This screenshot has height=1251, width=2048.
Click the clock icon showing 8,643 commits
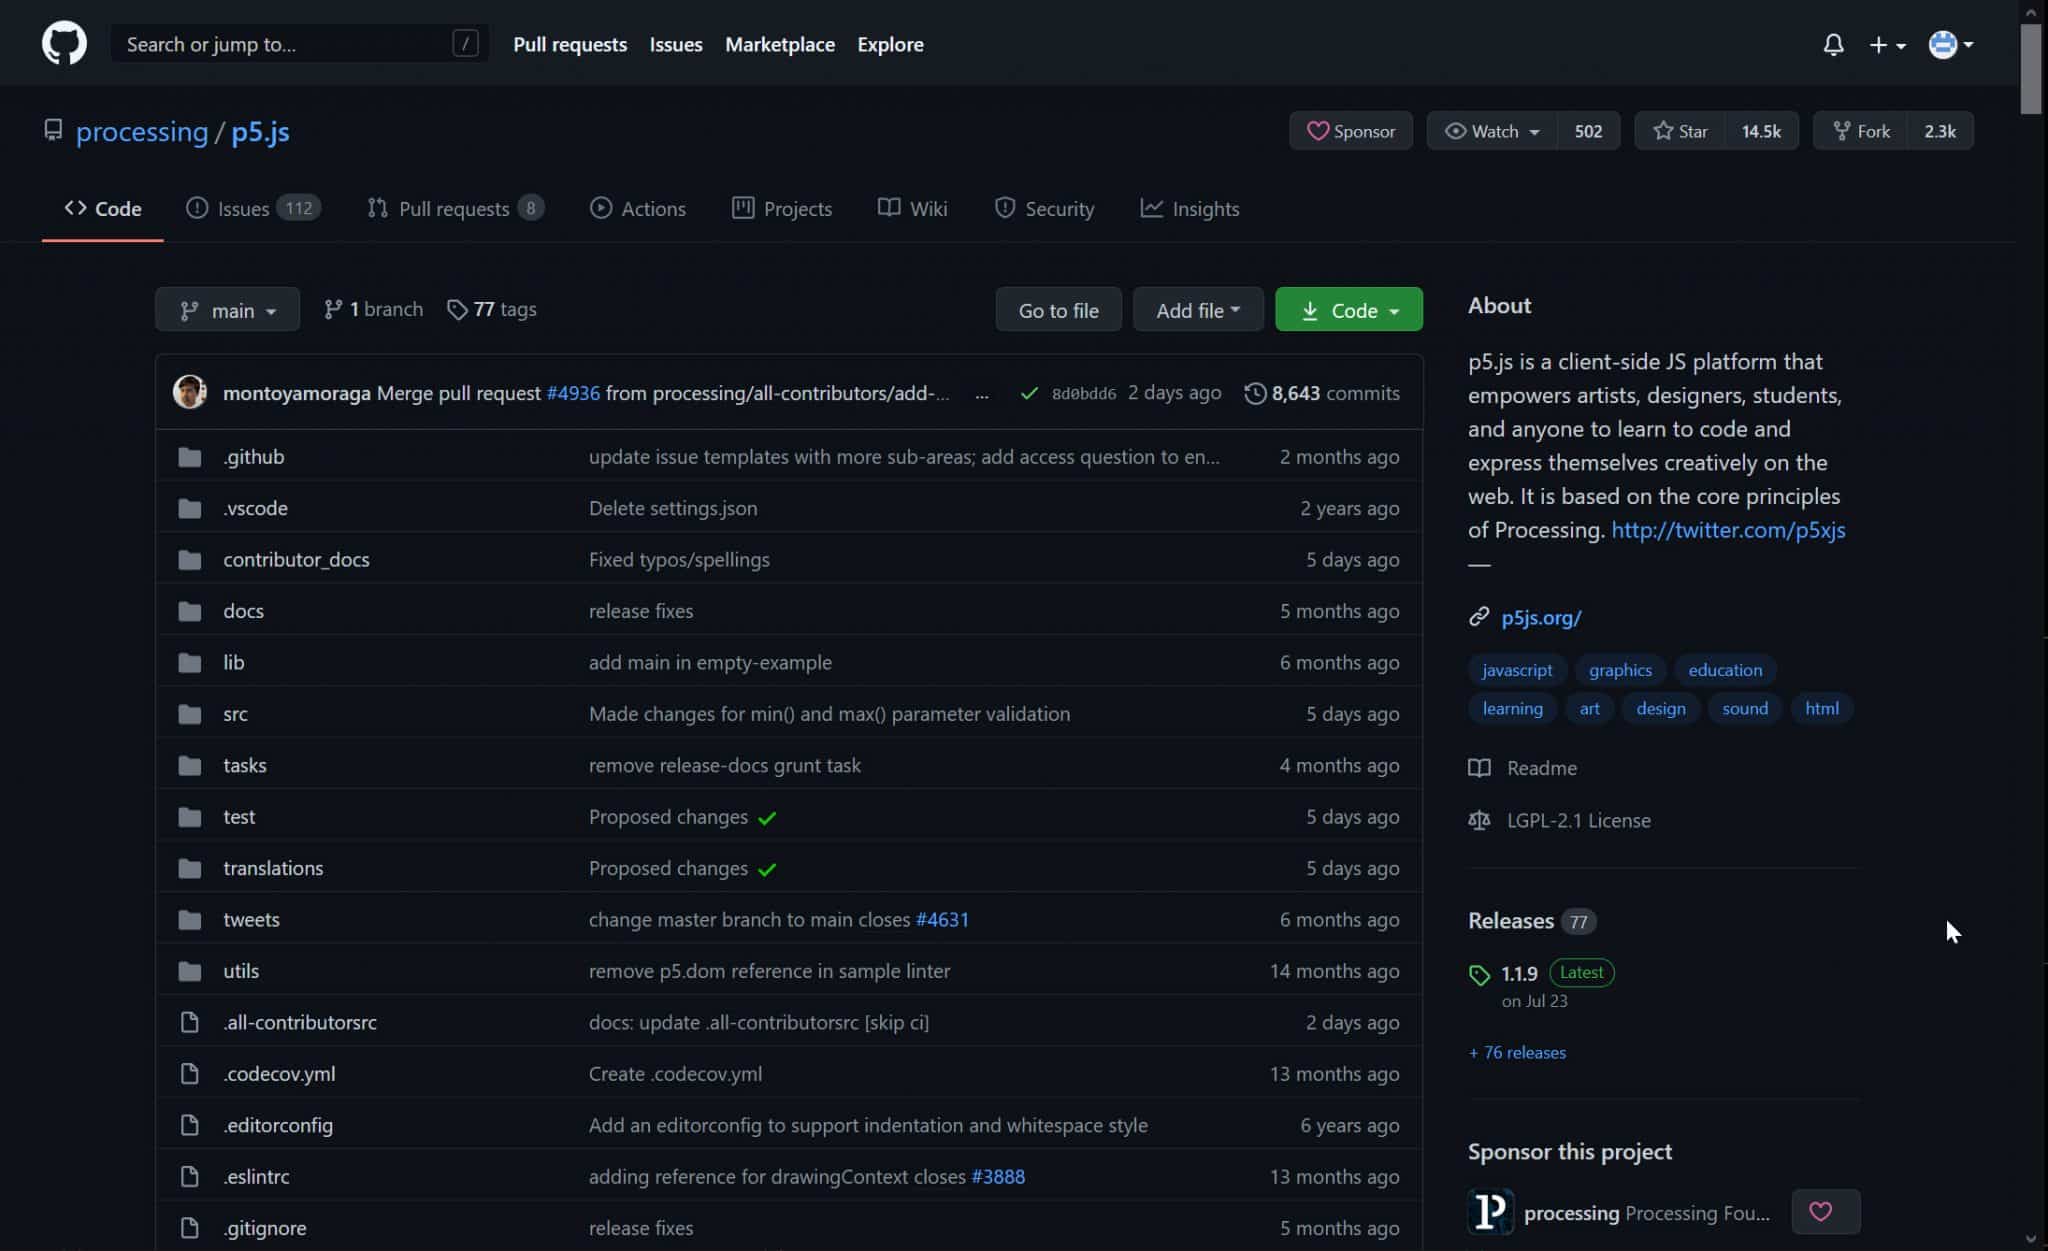pos(1256,393)
